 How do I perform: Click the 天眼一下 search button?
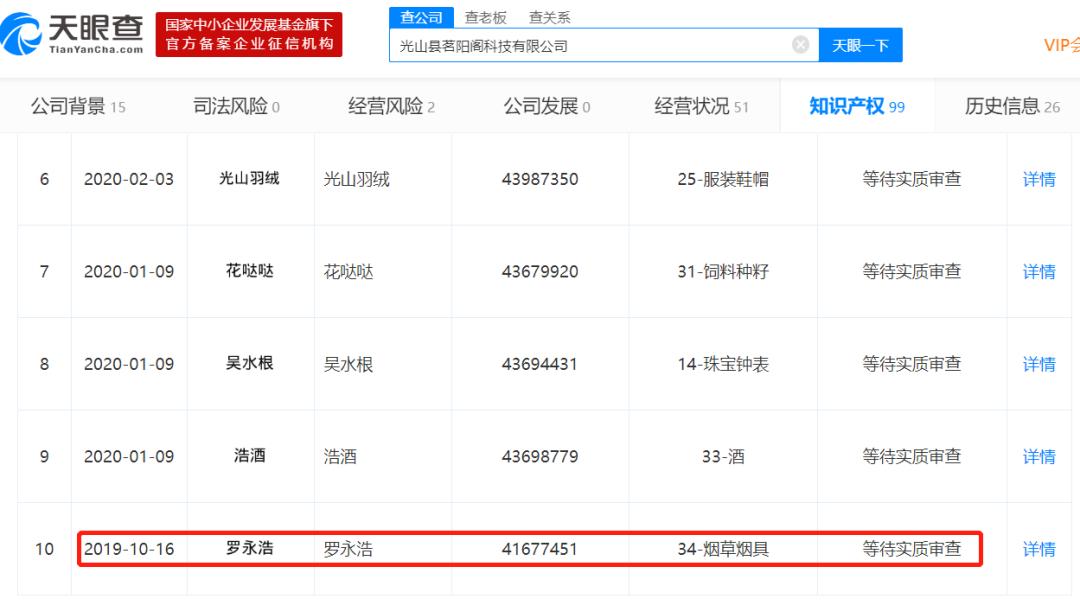(x=860, y=44)
